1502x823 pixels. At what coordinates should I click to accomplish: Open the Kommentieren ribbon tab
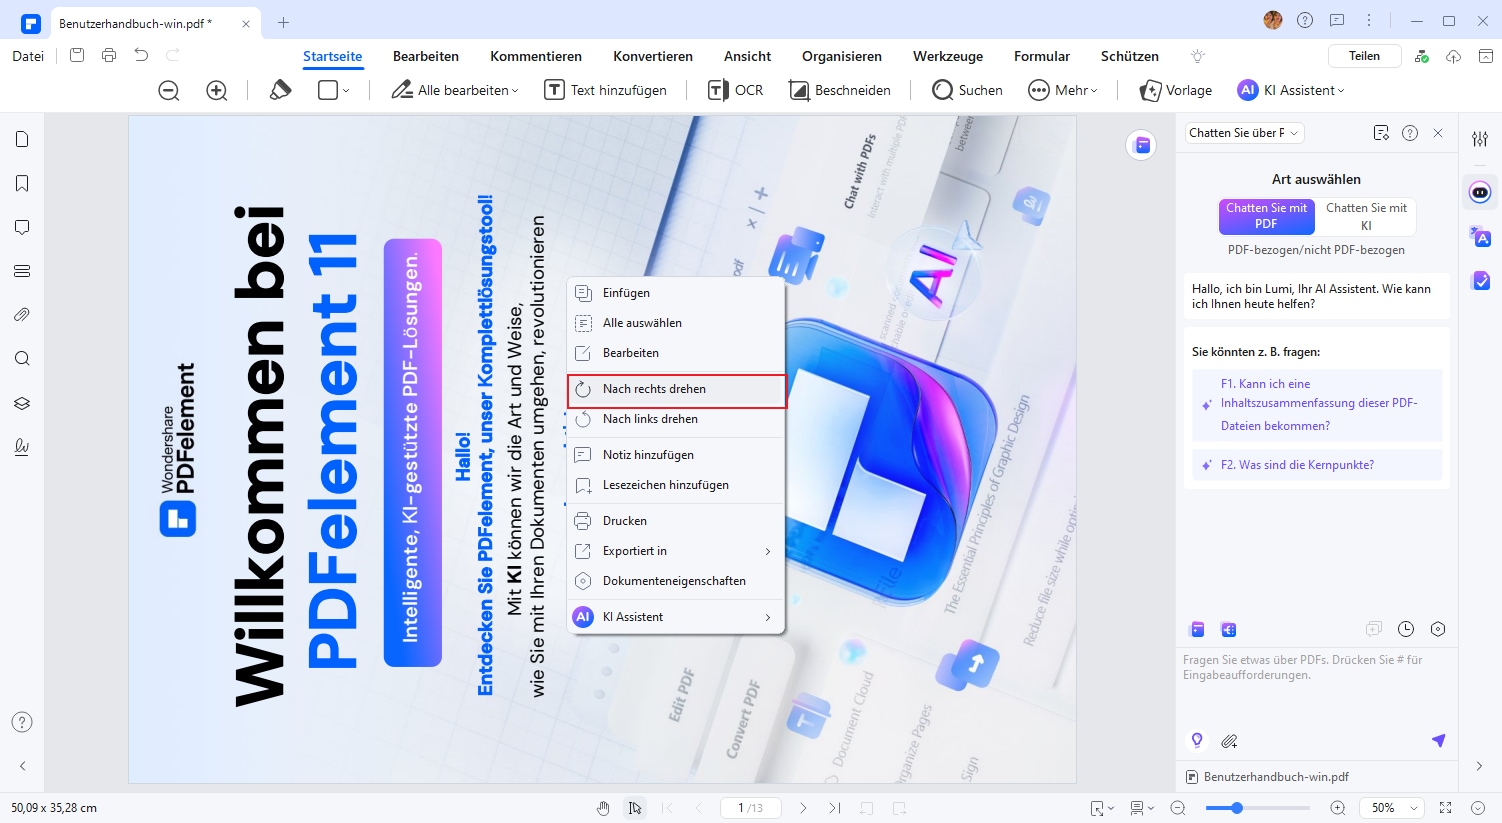tap(536, 56)
